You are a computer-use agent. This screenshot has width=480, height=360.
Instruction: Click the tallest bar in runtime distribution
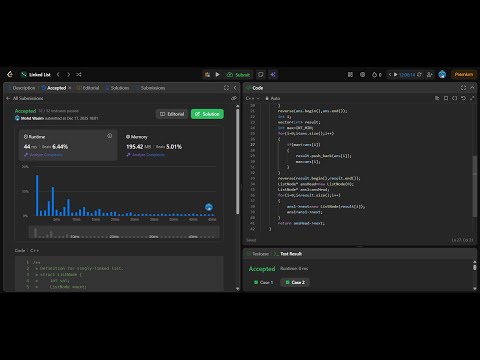pos(37,196)
